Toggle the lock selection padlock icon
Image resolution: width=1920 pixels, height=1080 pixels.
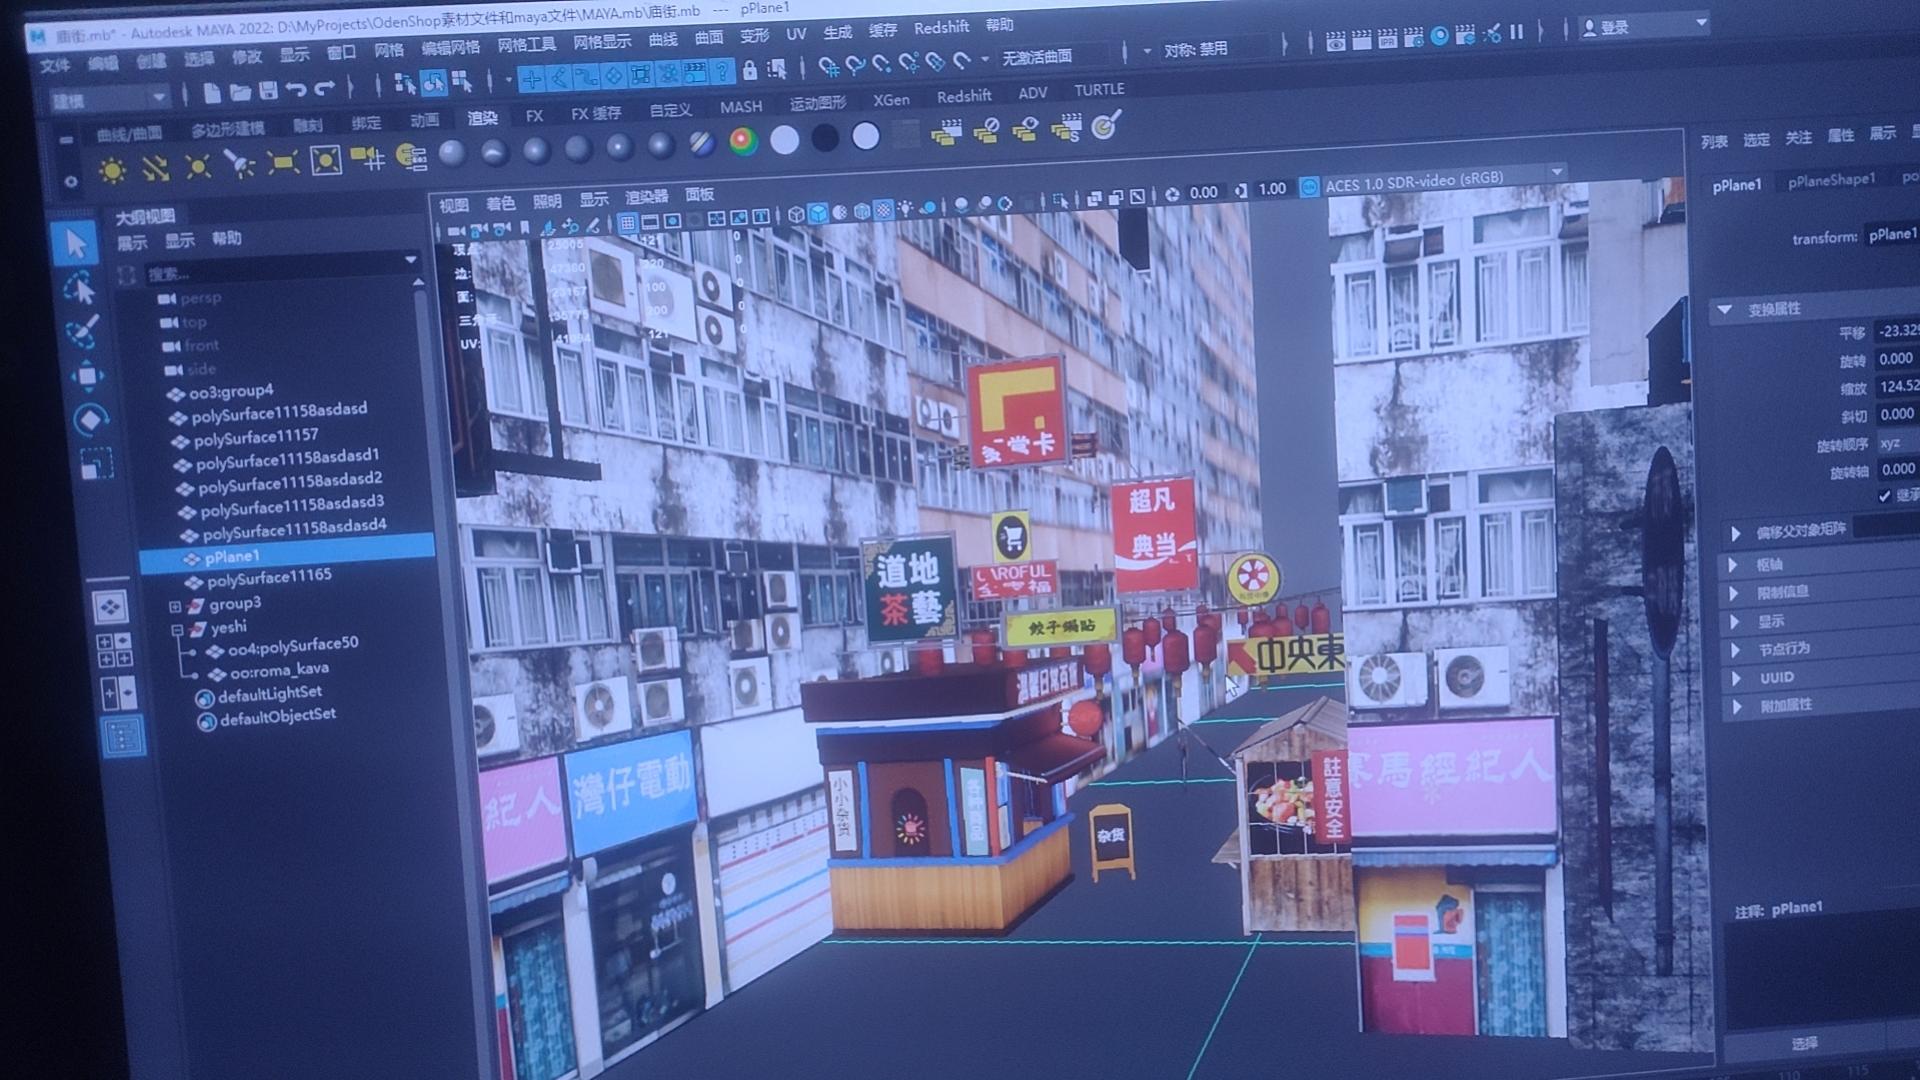pyautogui.click(x=749, y=70)
